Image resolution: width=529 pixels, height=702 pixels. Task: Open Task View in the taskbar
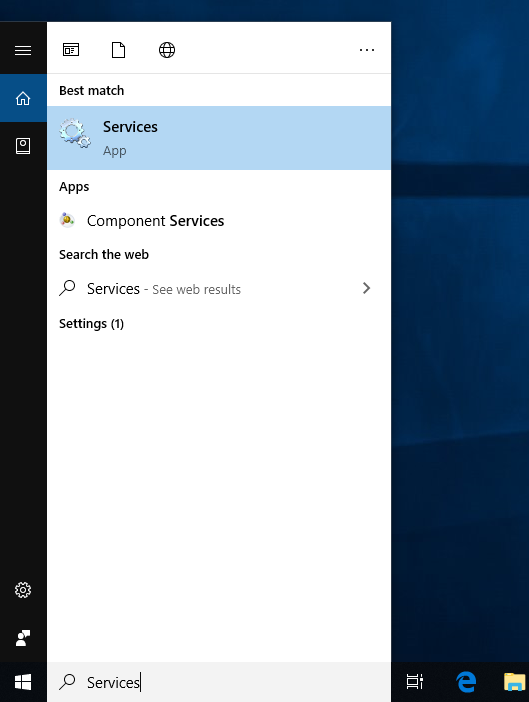(x=415, y=682)
